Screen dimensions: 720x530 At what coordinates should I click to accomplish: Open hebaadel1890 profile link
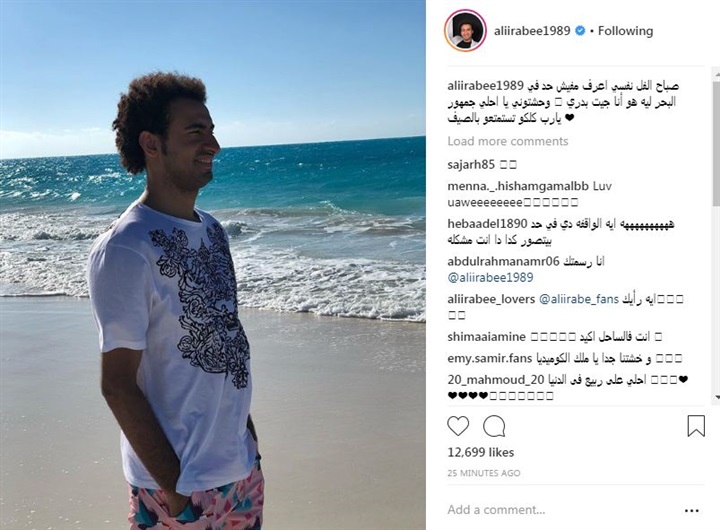click(x=487, y=224)
